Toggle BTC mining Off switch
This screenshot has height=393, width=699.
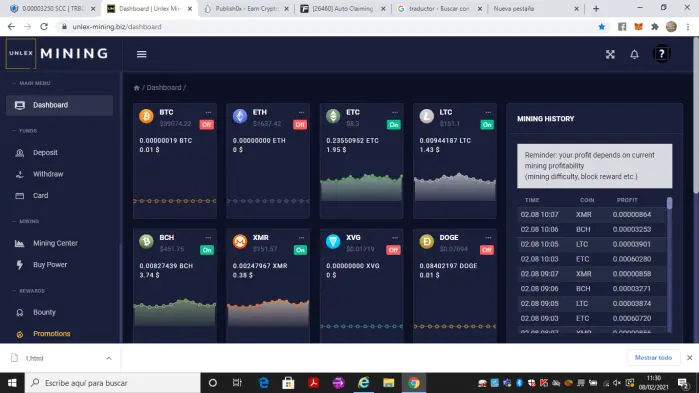(206, 125)
